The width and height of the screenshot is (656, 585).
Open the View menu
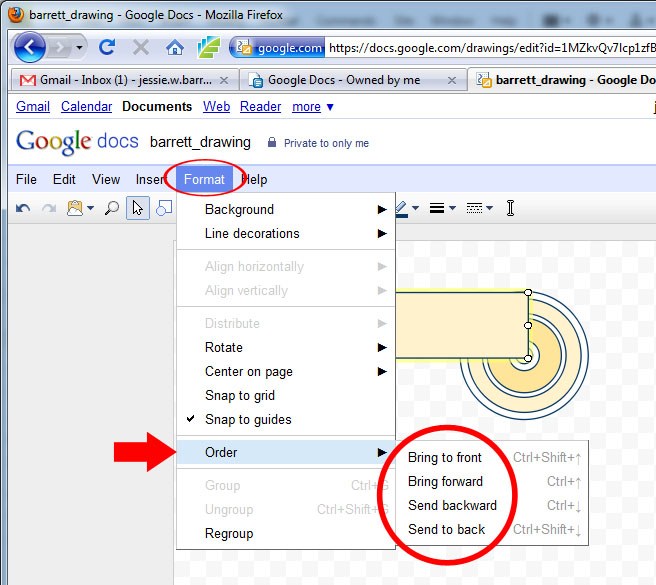[106, 180]
